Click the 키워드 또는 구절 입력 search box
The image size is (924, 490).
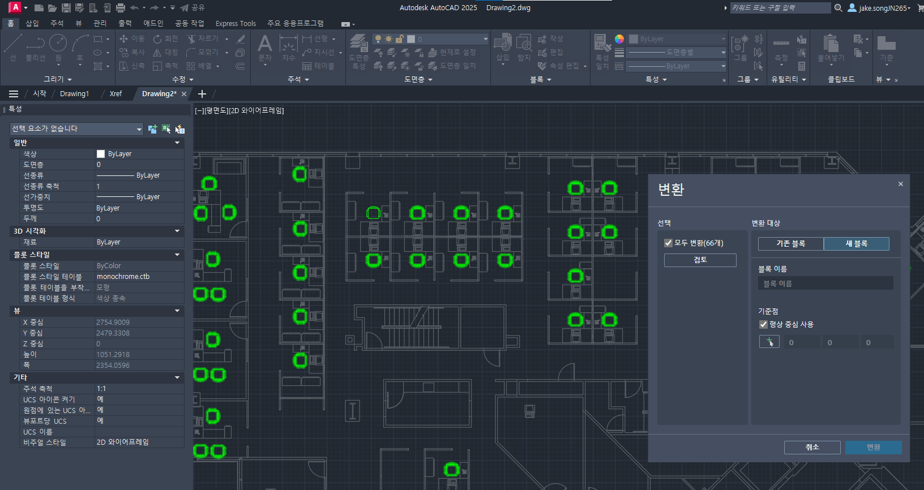tap(780, 8)
